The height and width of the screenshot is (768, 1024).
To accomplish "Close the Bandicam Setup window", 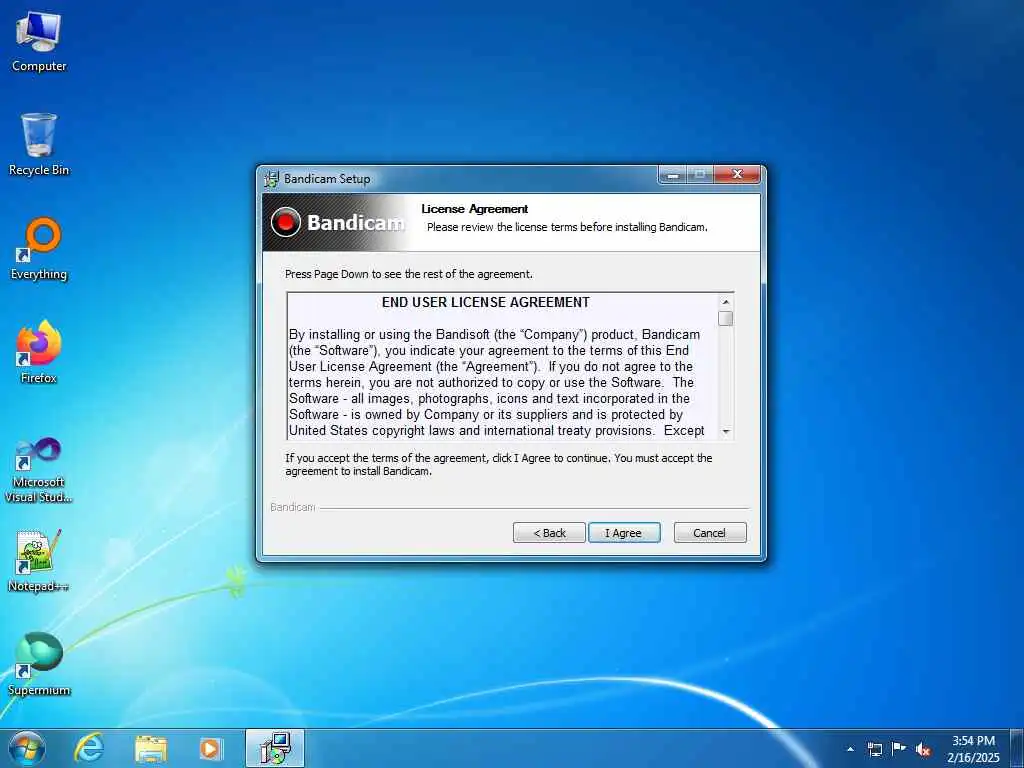I will (737, 174).
